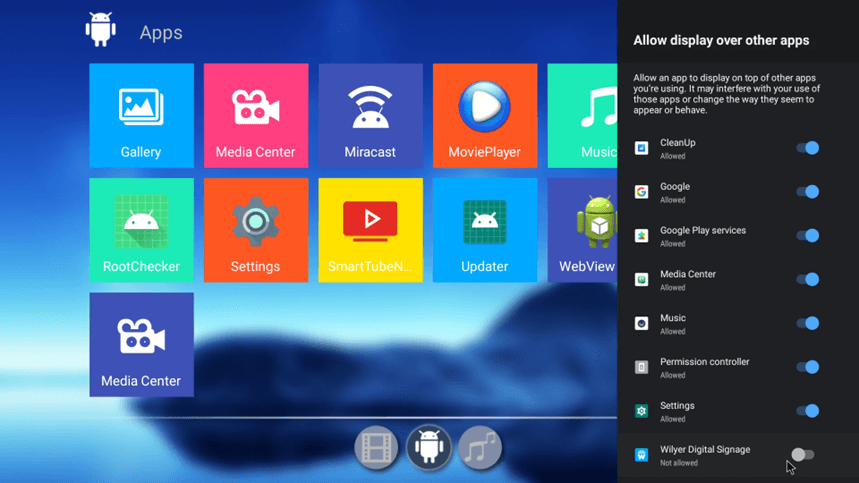Enable Wilyer Digital Signage overlay toggle
Viewport: 859px width, 483px height.
803,455
